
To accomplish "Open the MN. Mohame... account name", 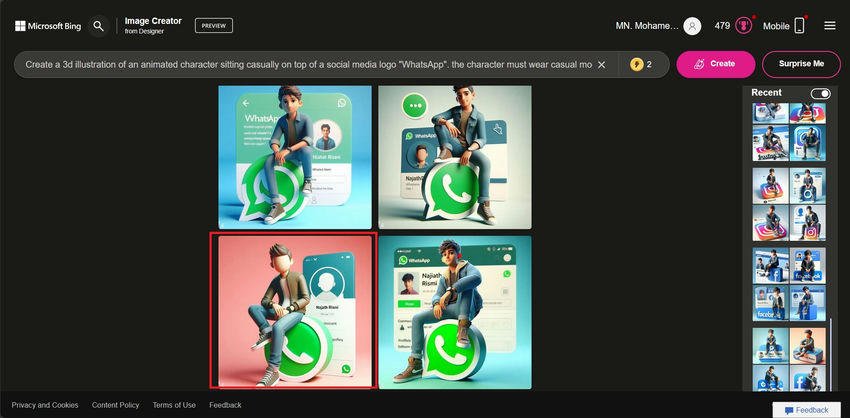I will click(647, 25).
